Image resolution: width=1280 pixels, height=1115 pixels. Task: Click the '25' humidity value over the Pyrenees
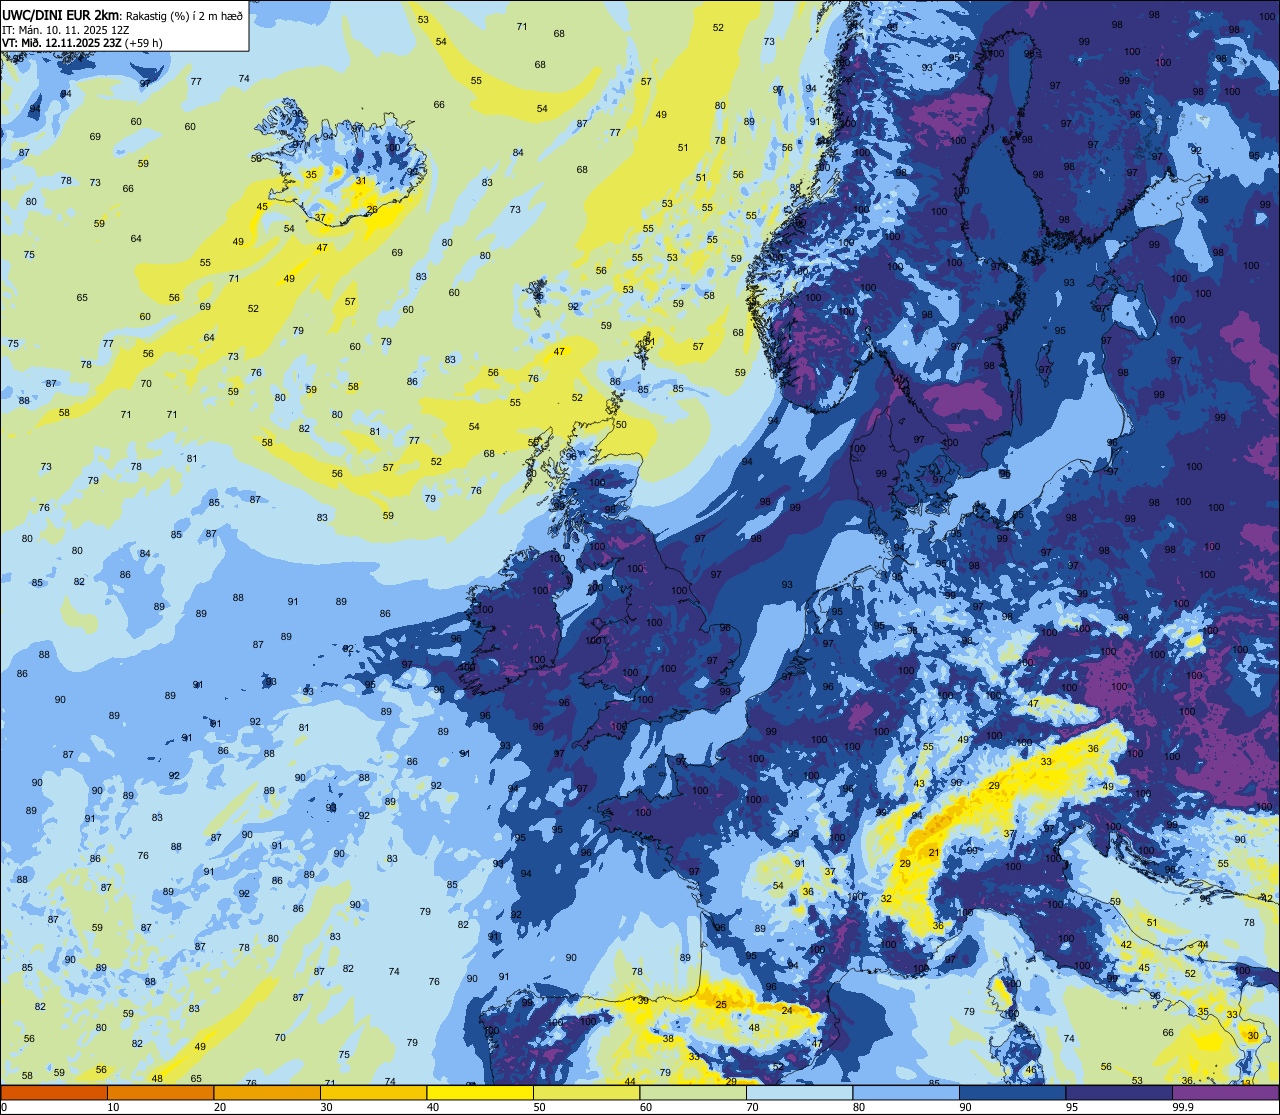(x=721, y=1004)
